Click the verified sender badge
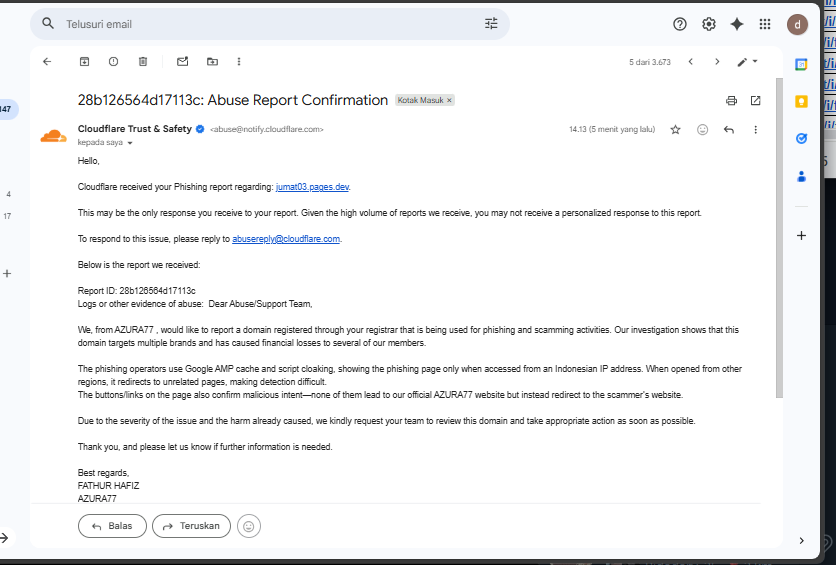This screenshot has height=565, width=836. (200, 129)
